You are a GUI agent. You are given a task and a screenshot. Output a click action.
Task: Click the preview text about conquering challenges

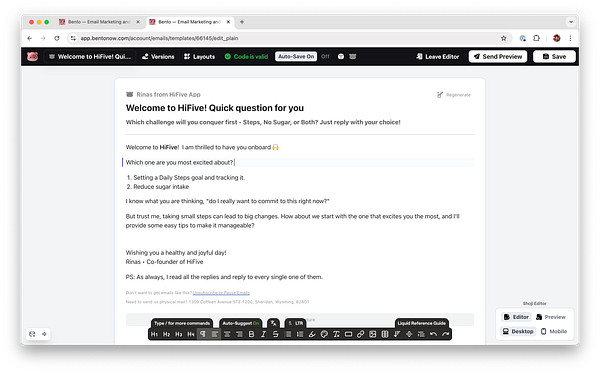[x=263, y=122]
